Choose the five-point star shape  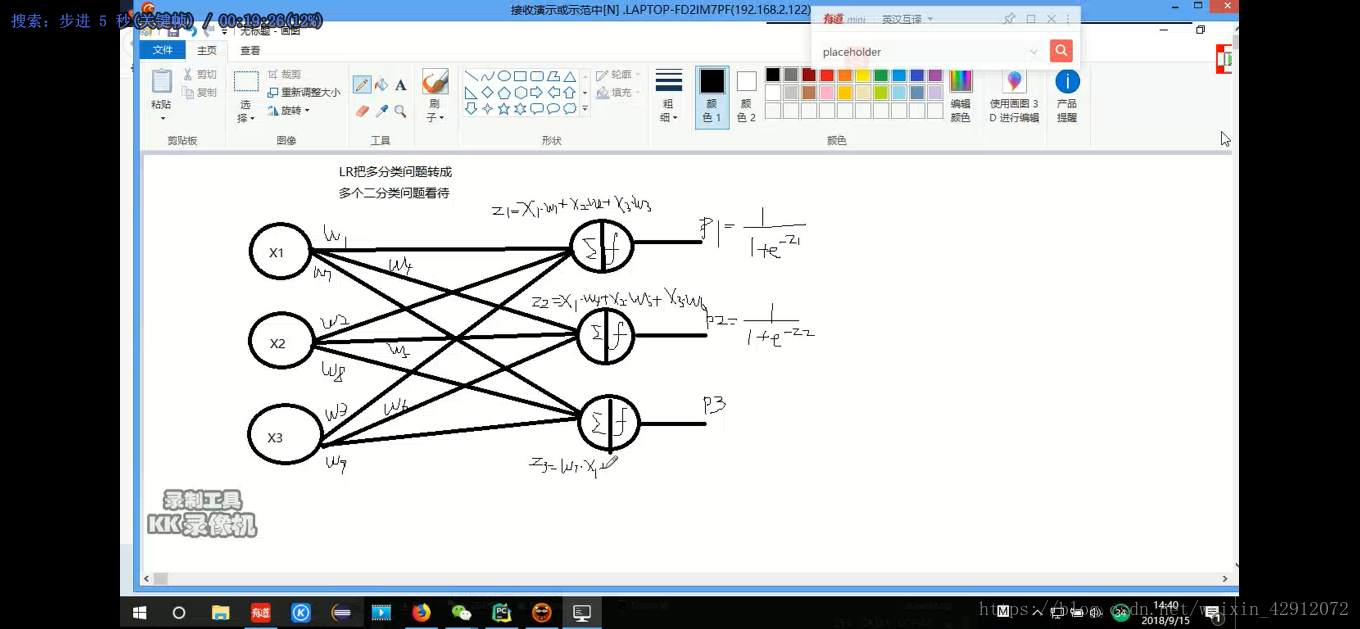(504, 108)
